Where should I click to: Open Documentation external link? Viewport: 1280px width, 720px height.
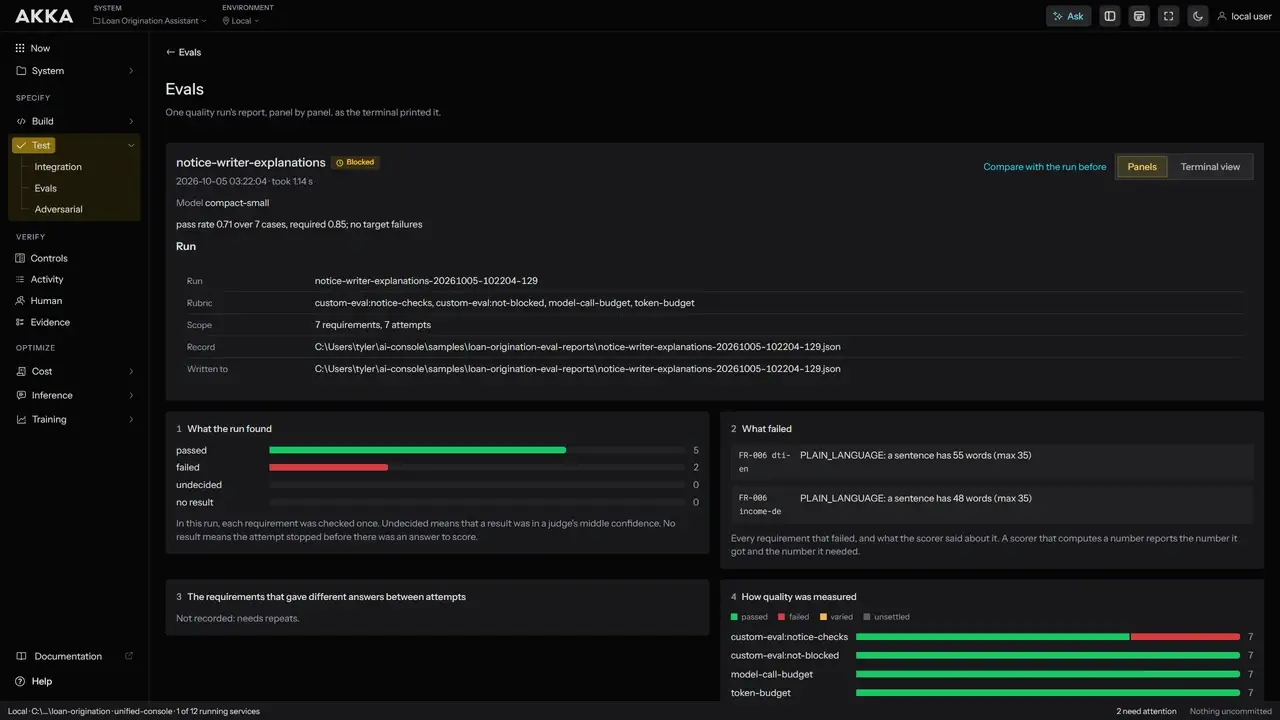[x=74, y=656]
